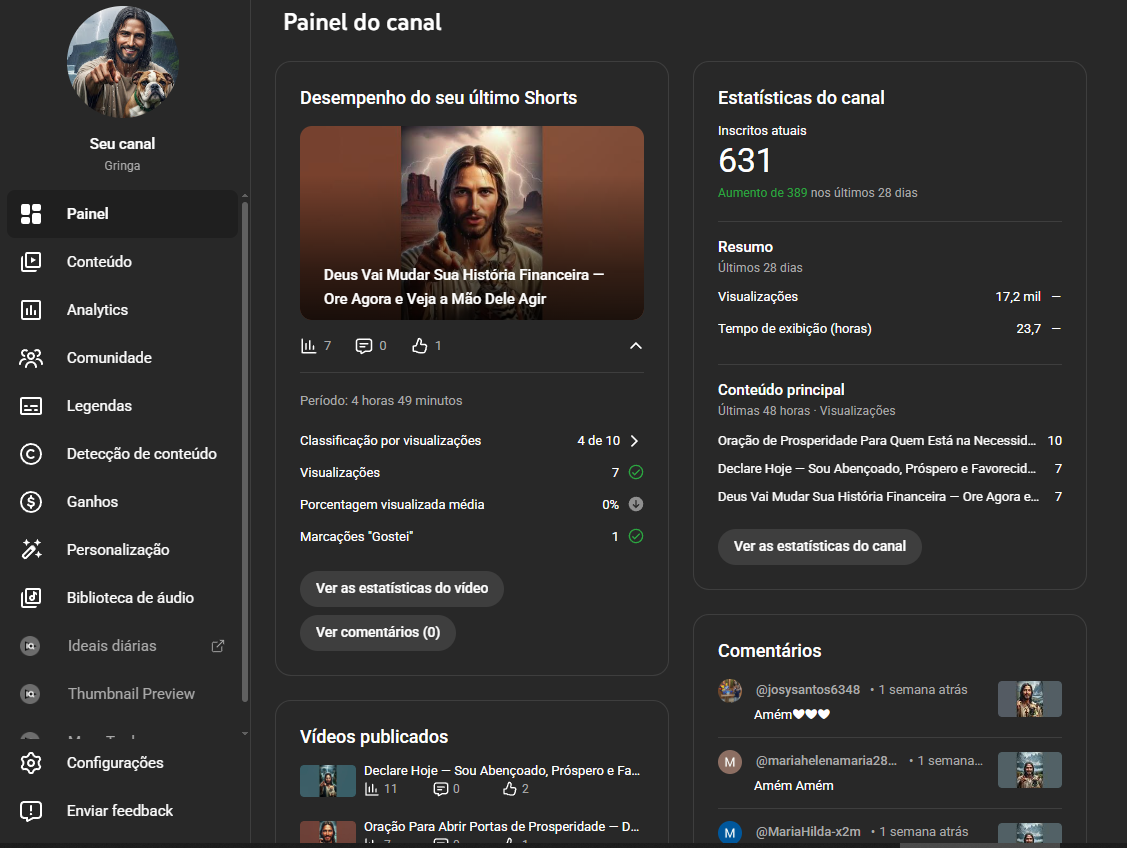Open Oração Para Abrir Portas published video
Screen dimensions: 1127x848
pos(502,826)
